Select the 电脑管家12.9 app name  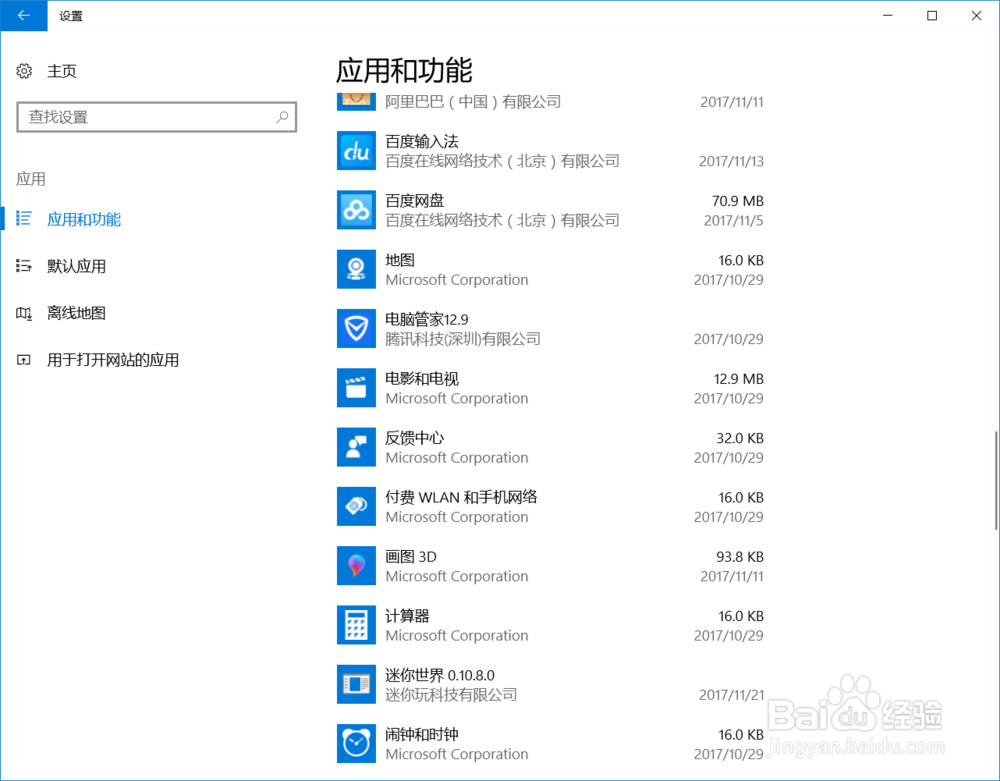tap(427, 319)
